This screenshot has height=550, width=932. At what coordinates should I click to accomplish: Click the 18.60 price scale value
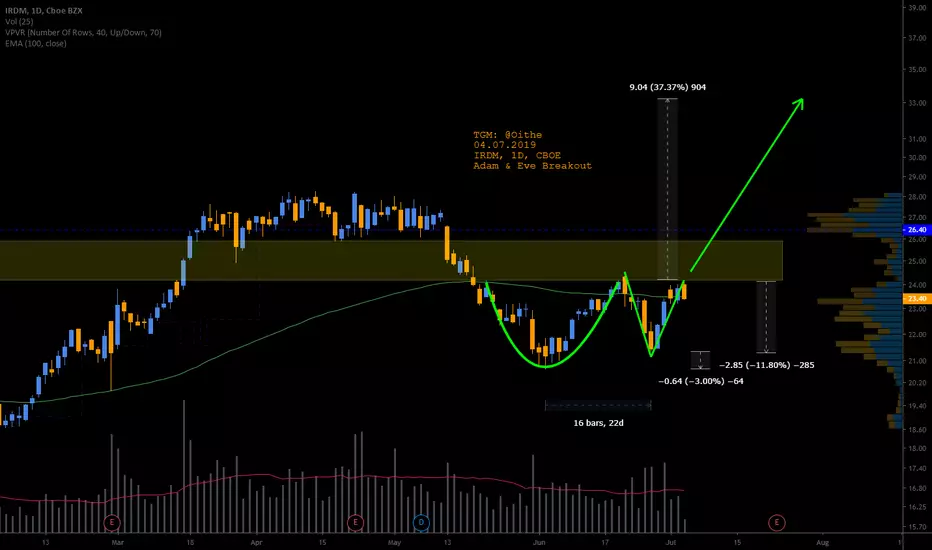[917, 429]
